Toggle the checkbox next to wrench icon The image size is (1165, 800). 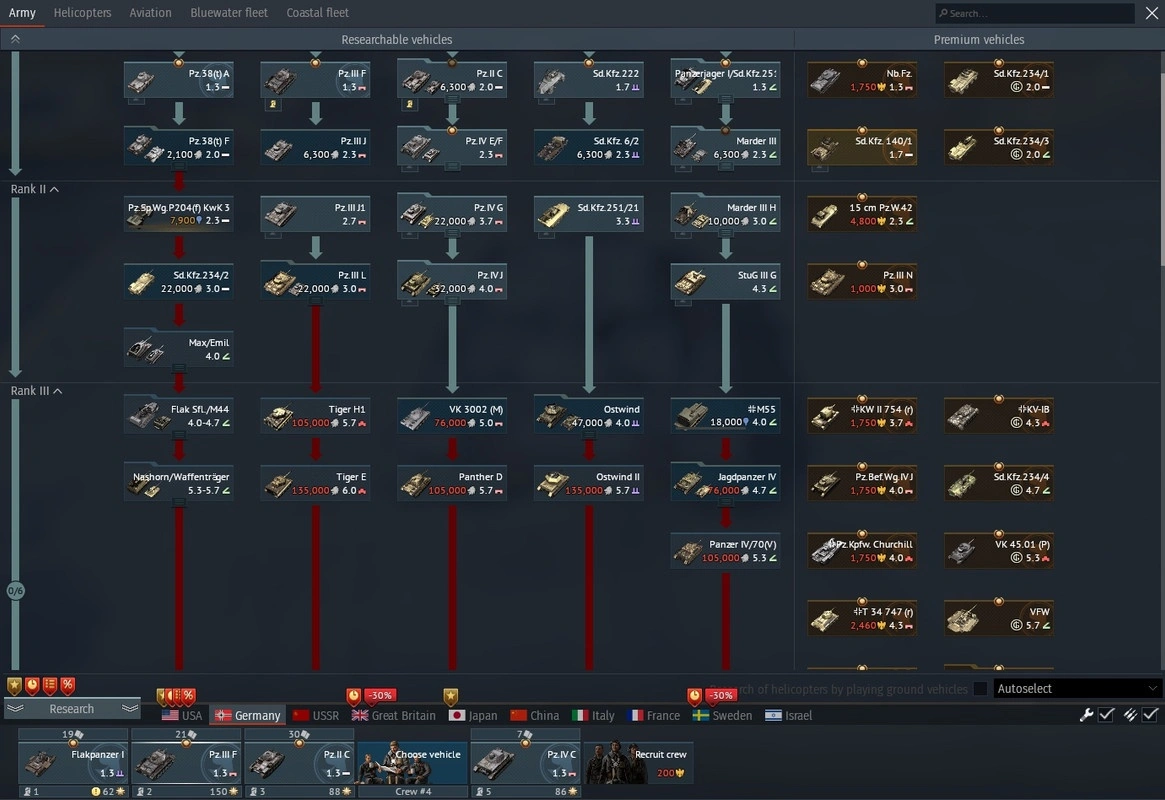click(1107, 715)
